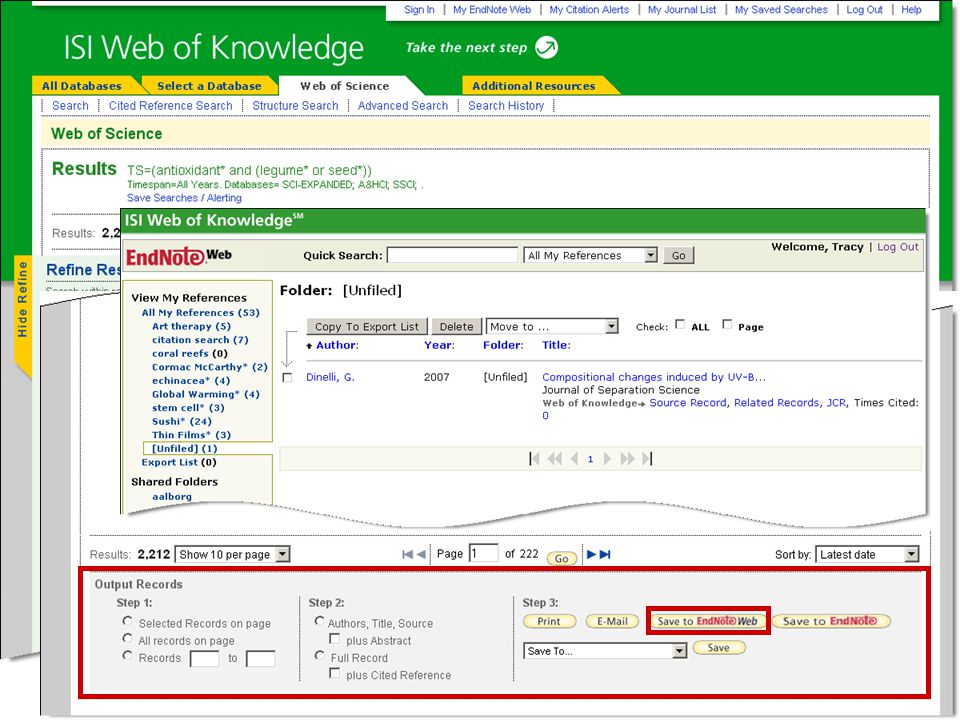Check the ALL references checkbox

click(x=680, y=324)
